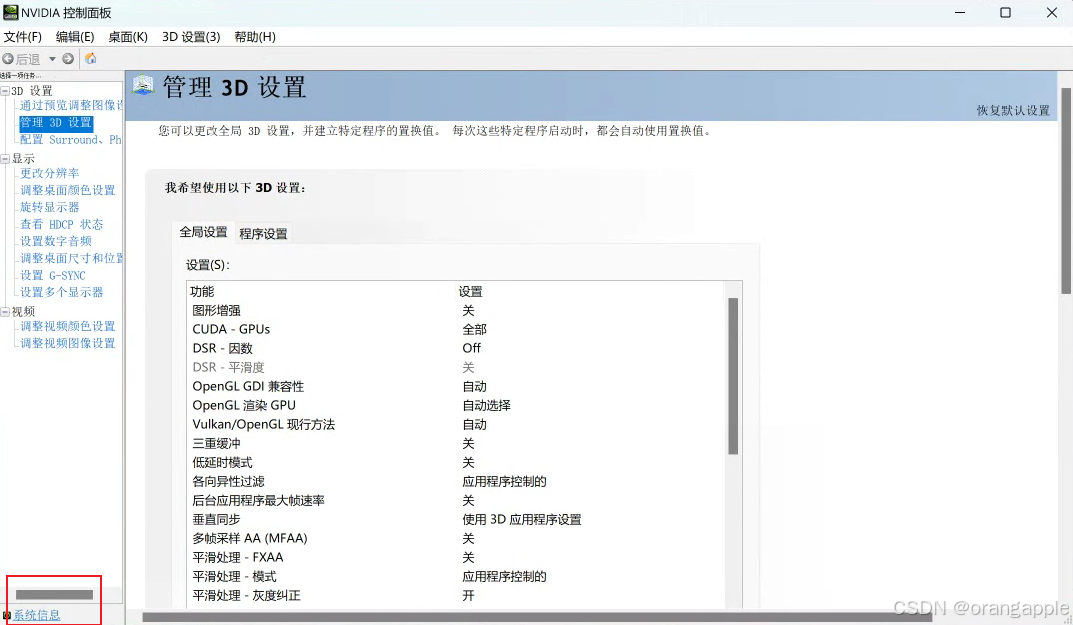Image resolution: width=1073 pixels, height=625 pixels.
Task: Open 查看 HDCP 状态 in the sidebar
Action: 62,225
